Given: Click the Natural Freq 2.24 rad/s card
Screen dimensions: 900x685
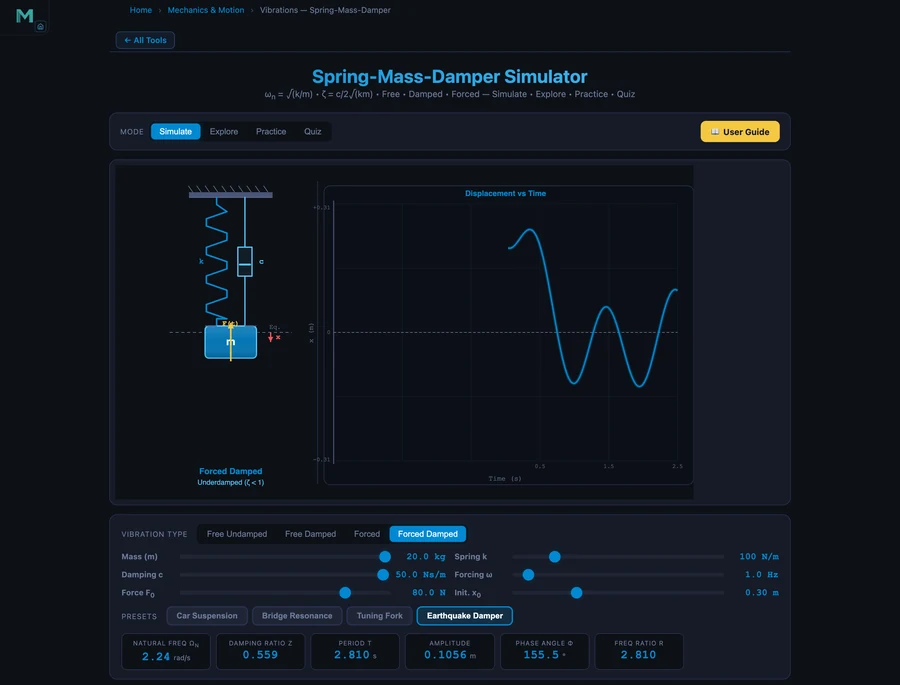Looking at the screenshot, I should click(166, 651).
